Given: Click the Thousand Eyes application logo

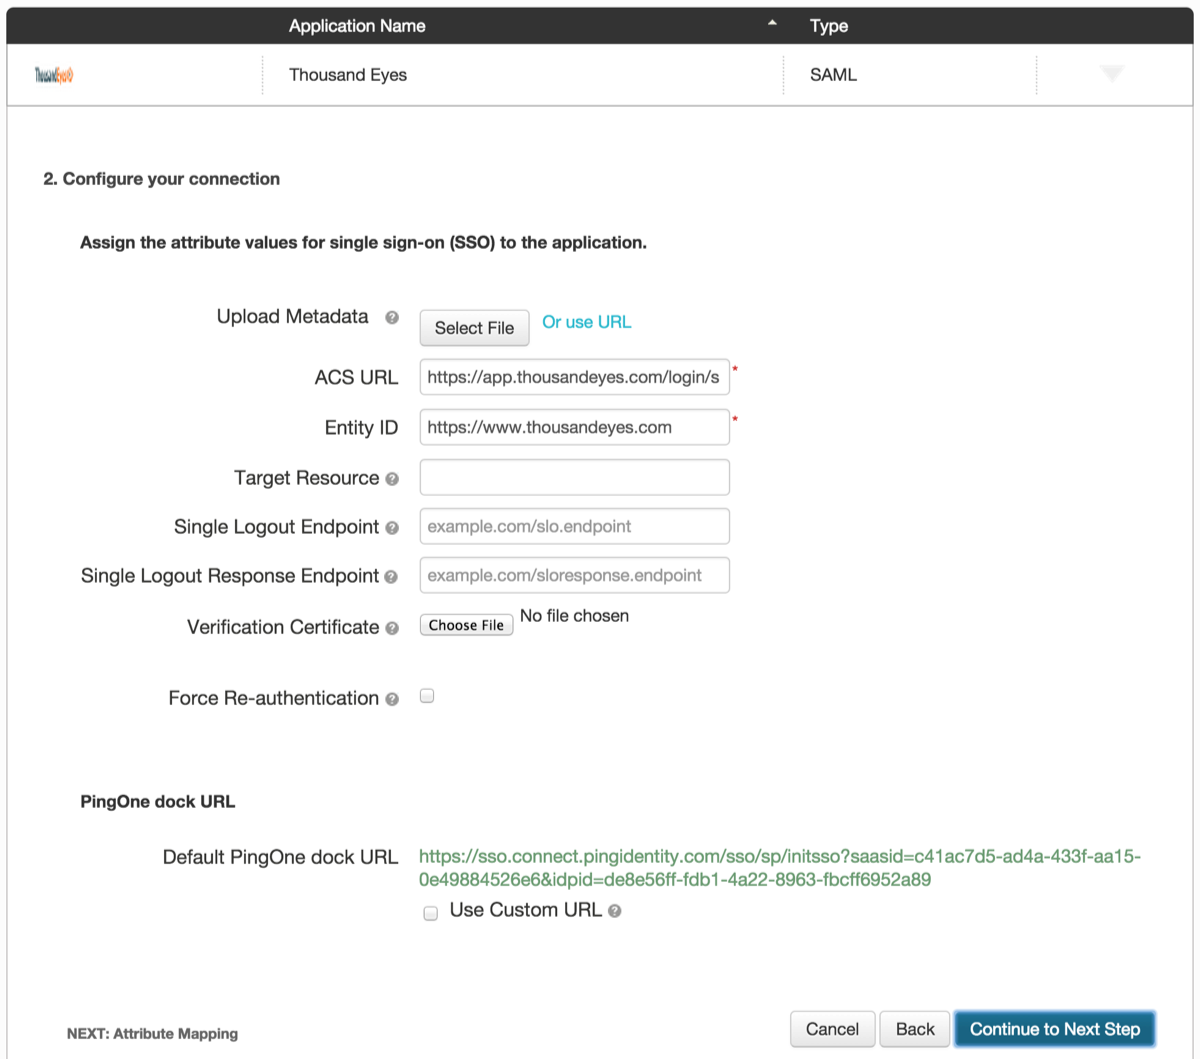Looking at the screenshot, I should click(x=54, y=75).
